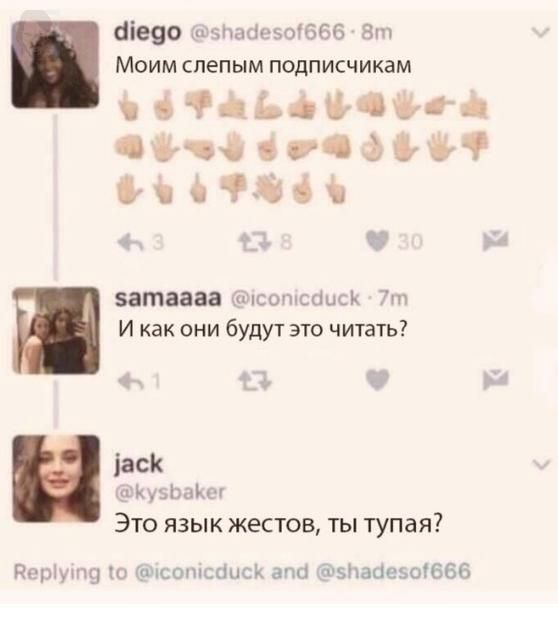Send diego's tweet via direct message
The image size is (558, 634).
pos(495,241)
